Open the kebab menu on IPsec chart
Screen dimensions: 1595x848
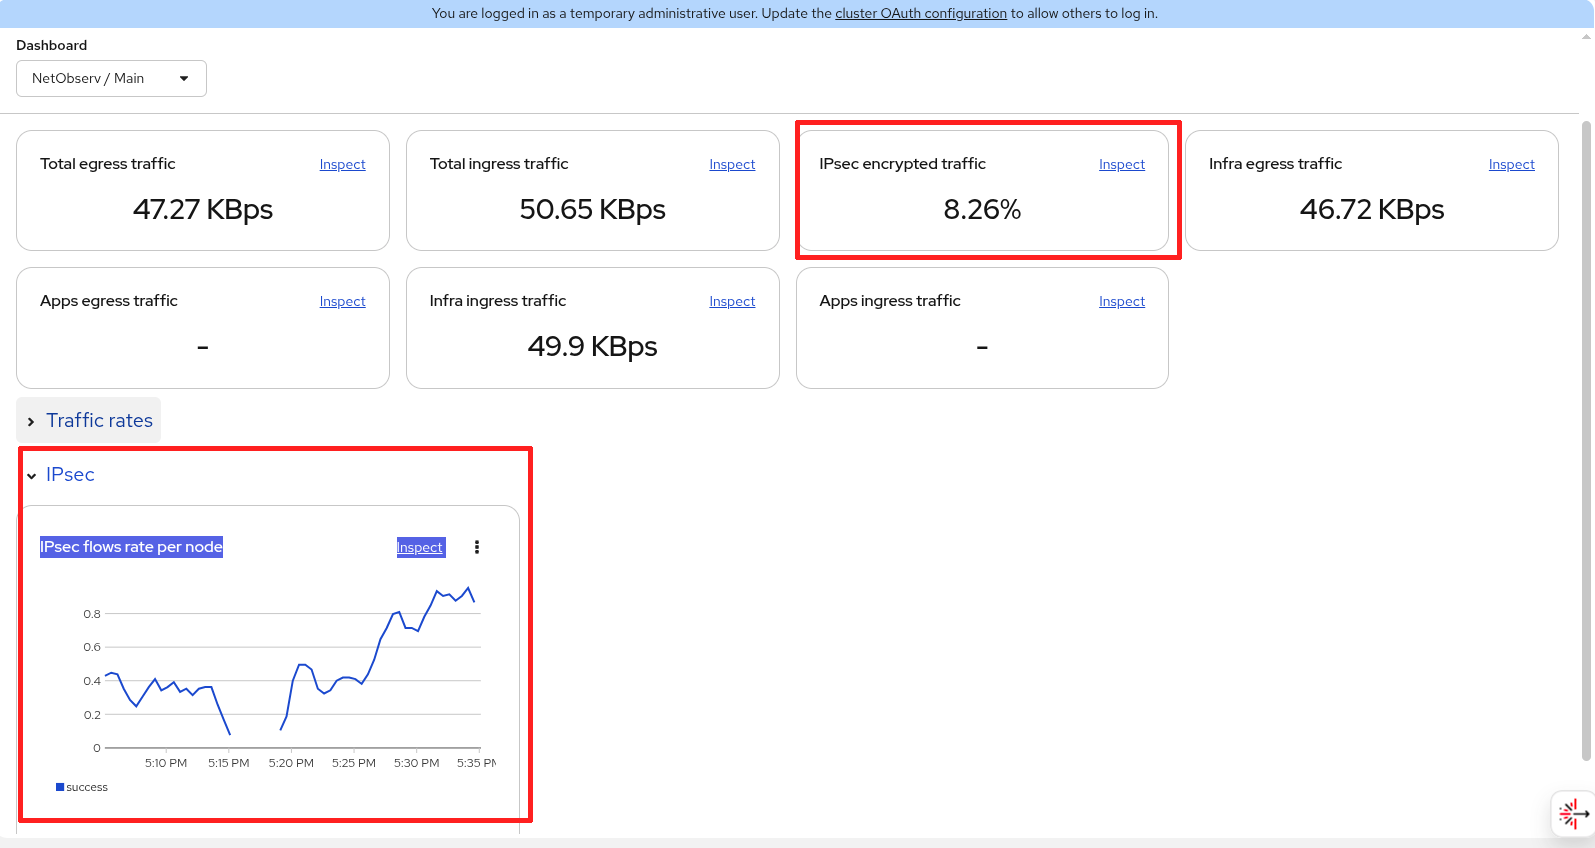click(x=477, y=547)
